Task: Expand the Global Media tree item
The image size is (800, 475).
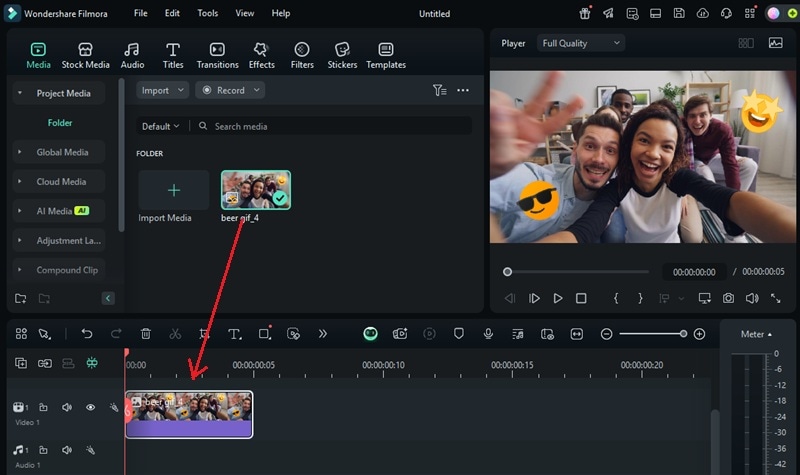Action: coord(62,152)
